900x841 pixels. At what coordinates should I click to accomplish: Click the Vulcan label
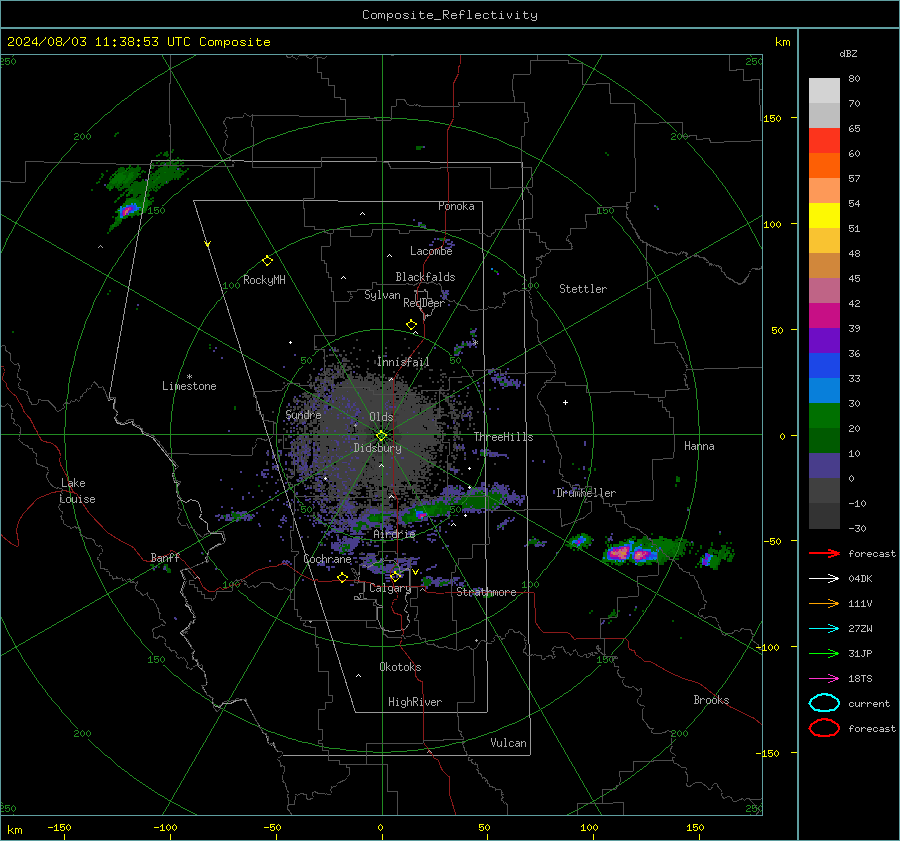tap(508, 743)
